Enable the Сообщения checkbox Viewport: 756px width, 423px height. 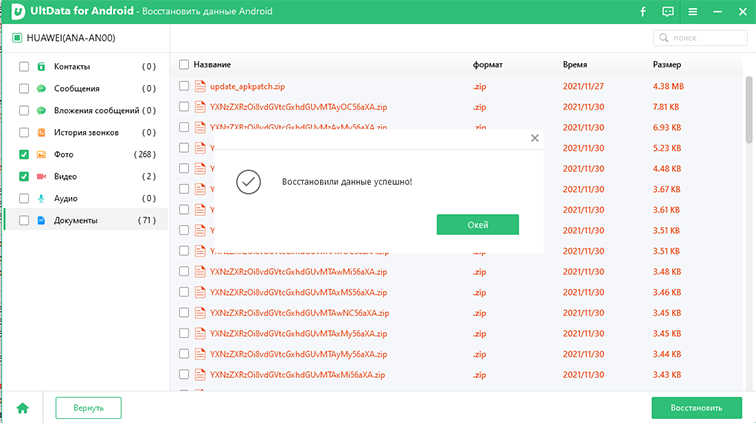[24, 88]
